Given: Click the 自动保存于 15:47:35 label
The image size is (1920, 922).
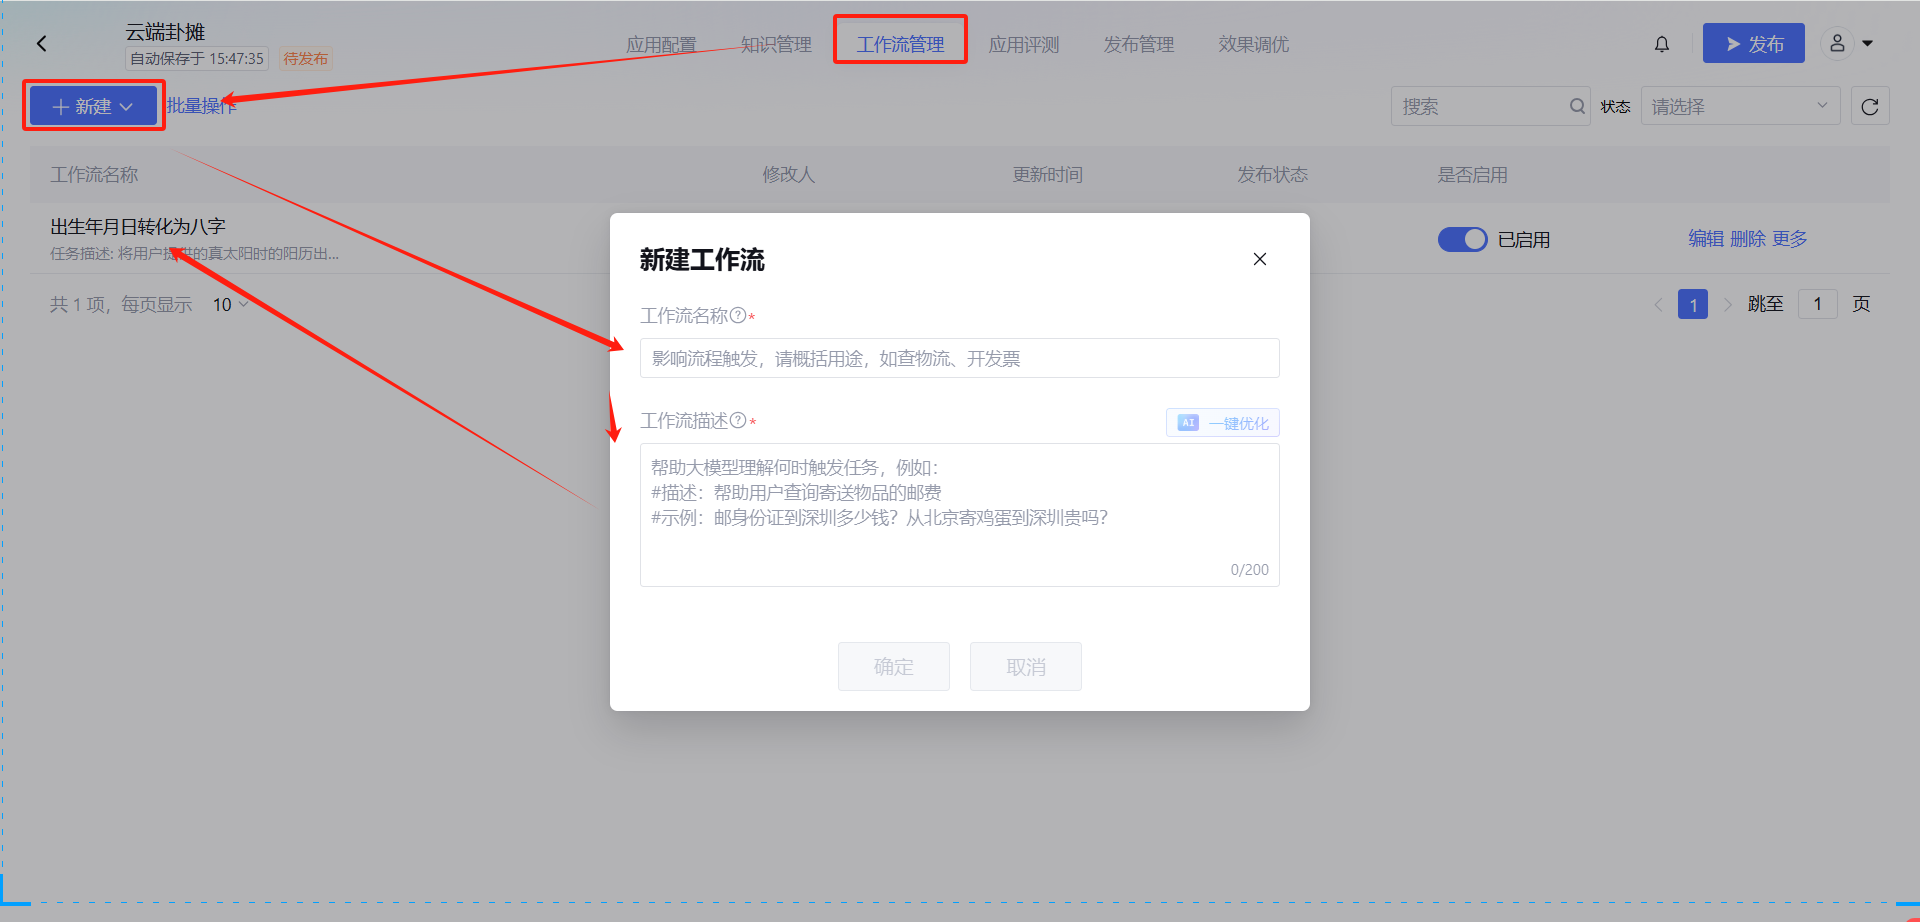Looking at the screenshot, I should point(197,59).
